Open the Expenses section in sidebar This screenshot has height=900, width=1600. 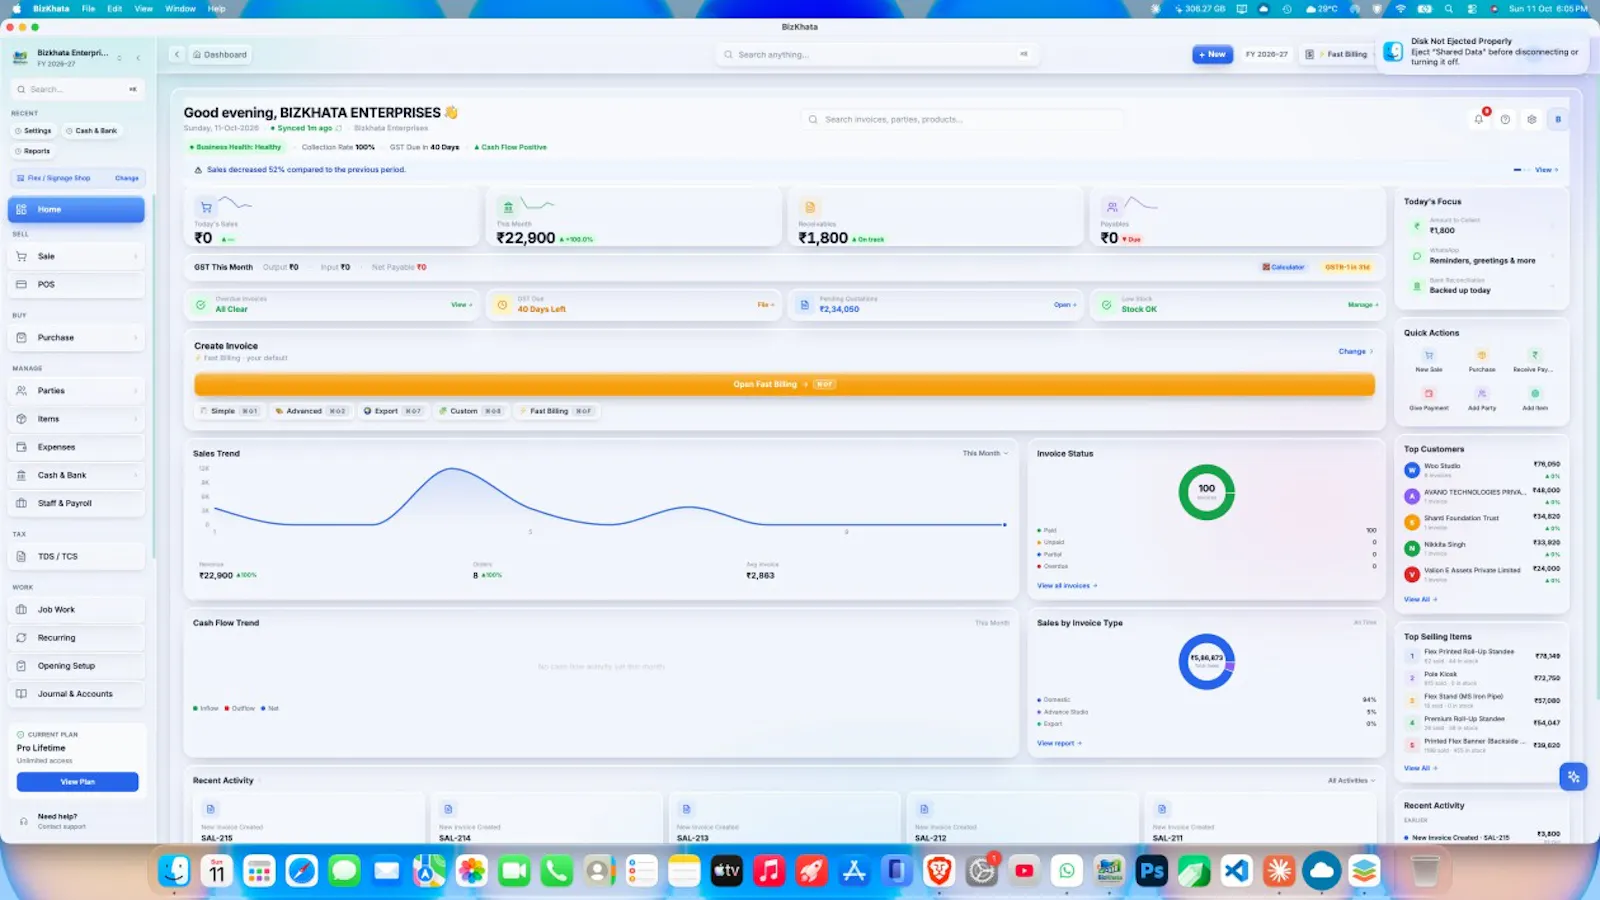point(76,447)
